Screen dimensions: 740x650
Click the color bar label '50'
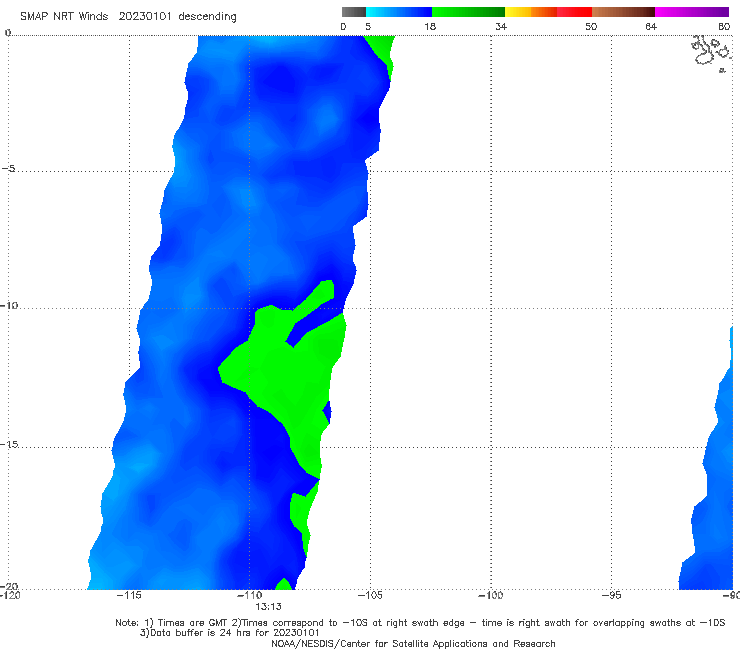[591, 27]
